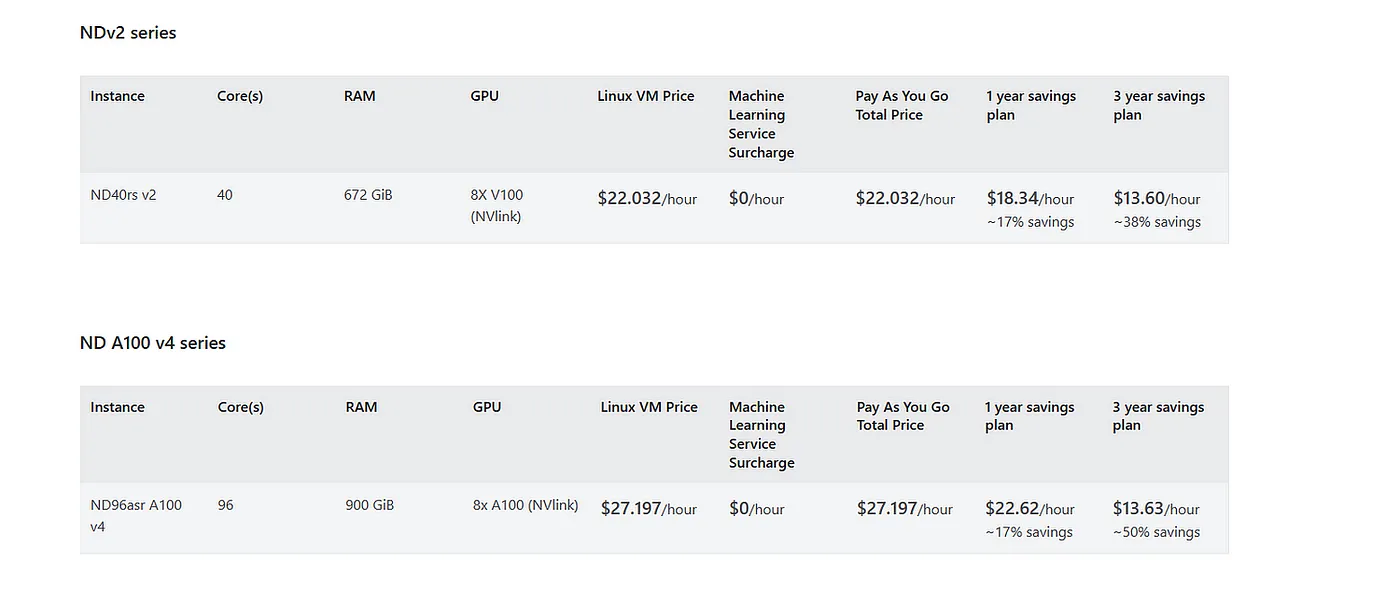Image resolution: width=1400 pixels, height=589 pixels.
Task: Select the ND40rs v2 instance name
Action: tap(123, 195)
